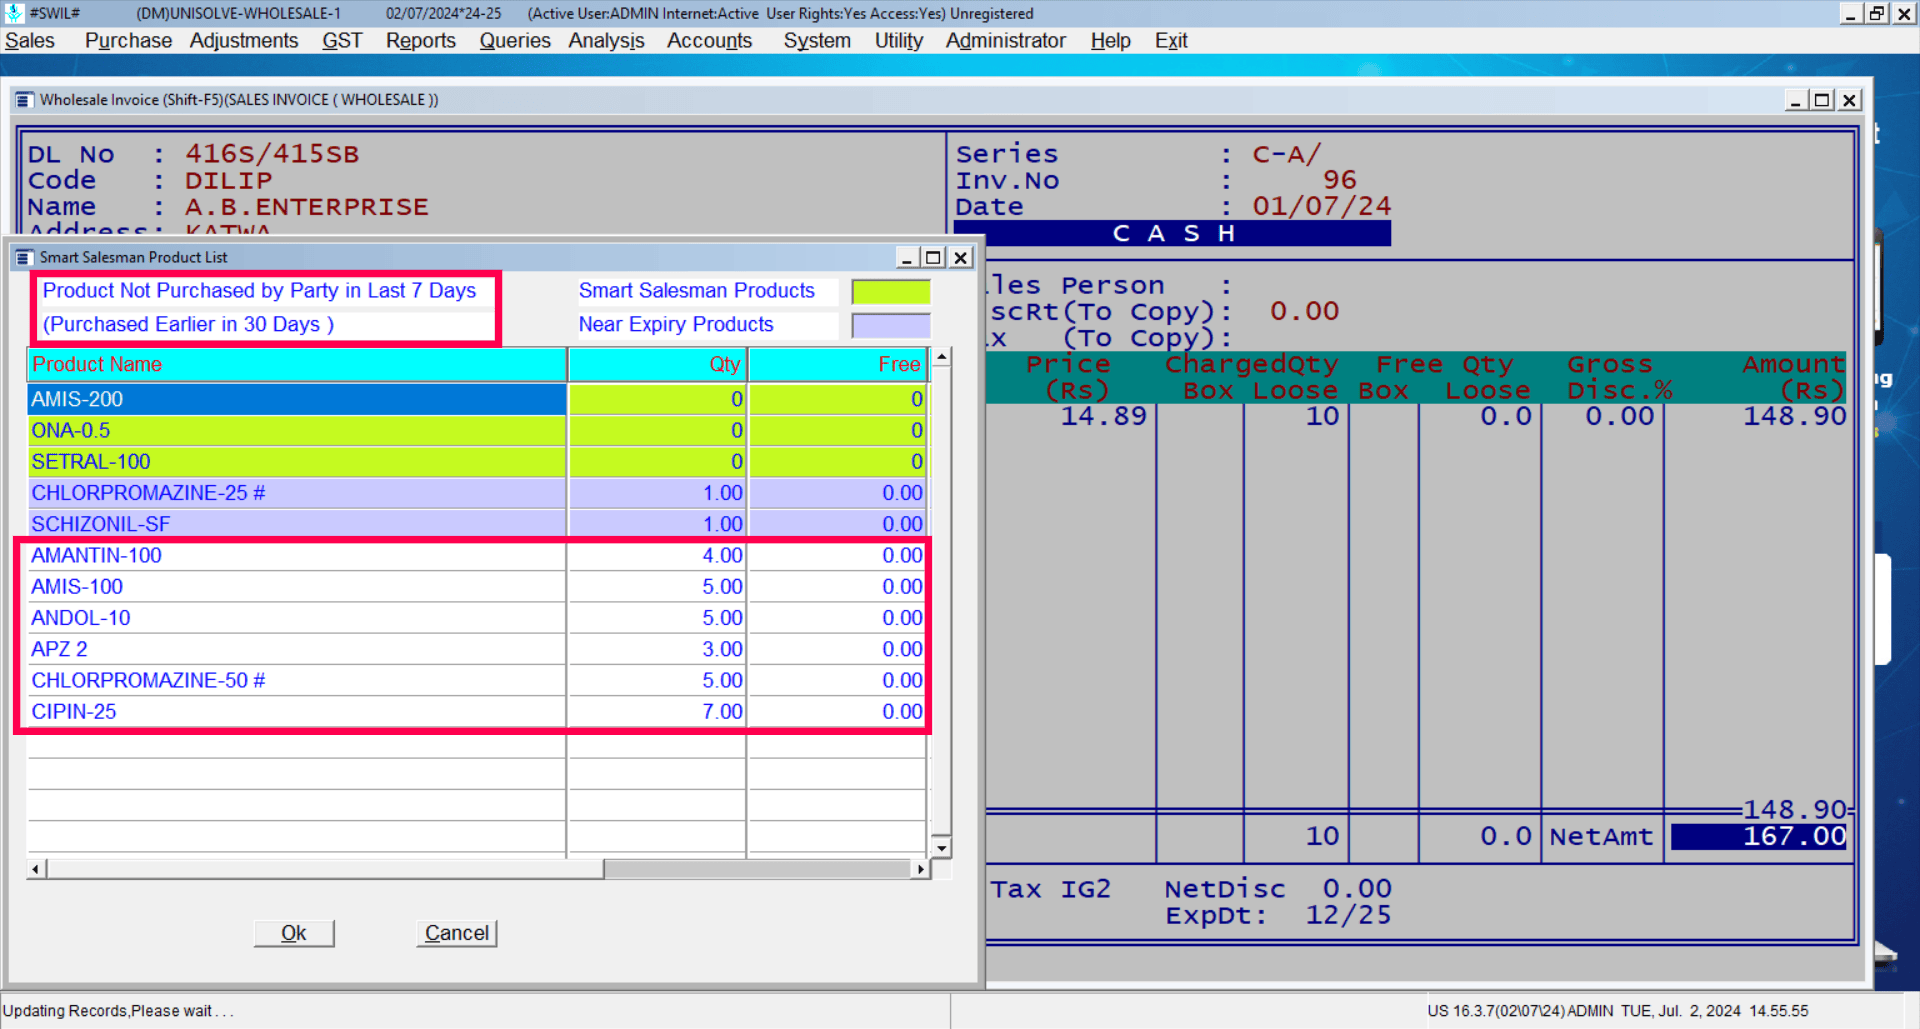Click horizontal scrollbar left arrow in product list

click(36, 869)
